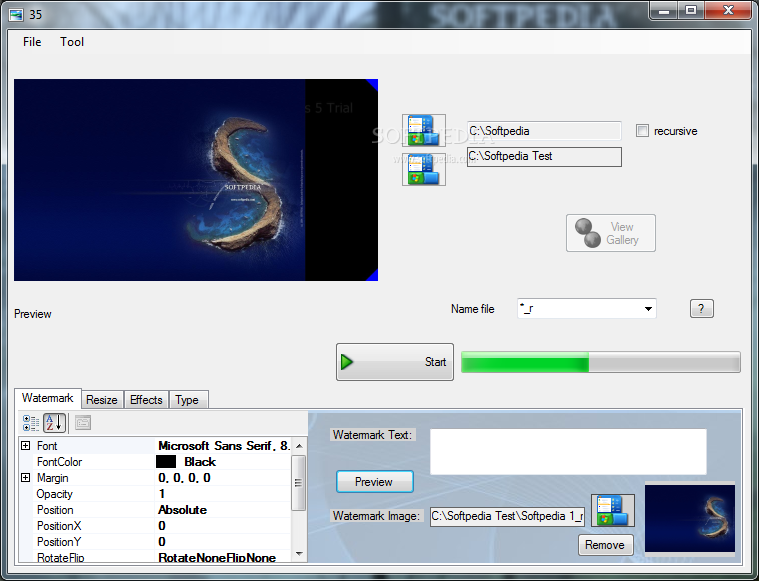Click the large image preview
This screenshot has height=581, width=759.
click(196, 180)
